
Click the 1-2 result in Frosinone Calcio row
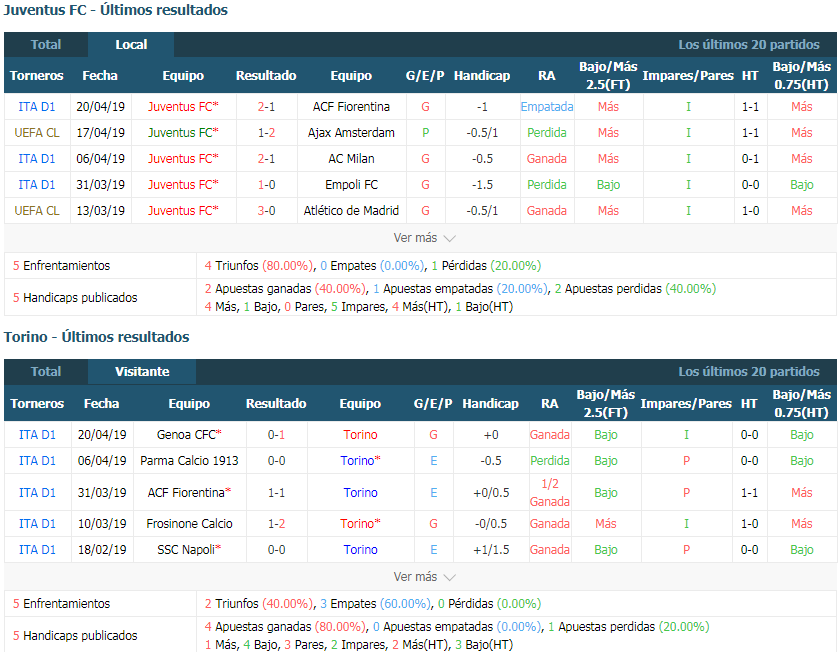(x=276, y=524)
